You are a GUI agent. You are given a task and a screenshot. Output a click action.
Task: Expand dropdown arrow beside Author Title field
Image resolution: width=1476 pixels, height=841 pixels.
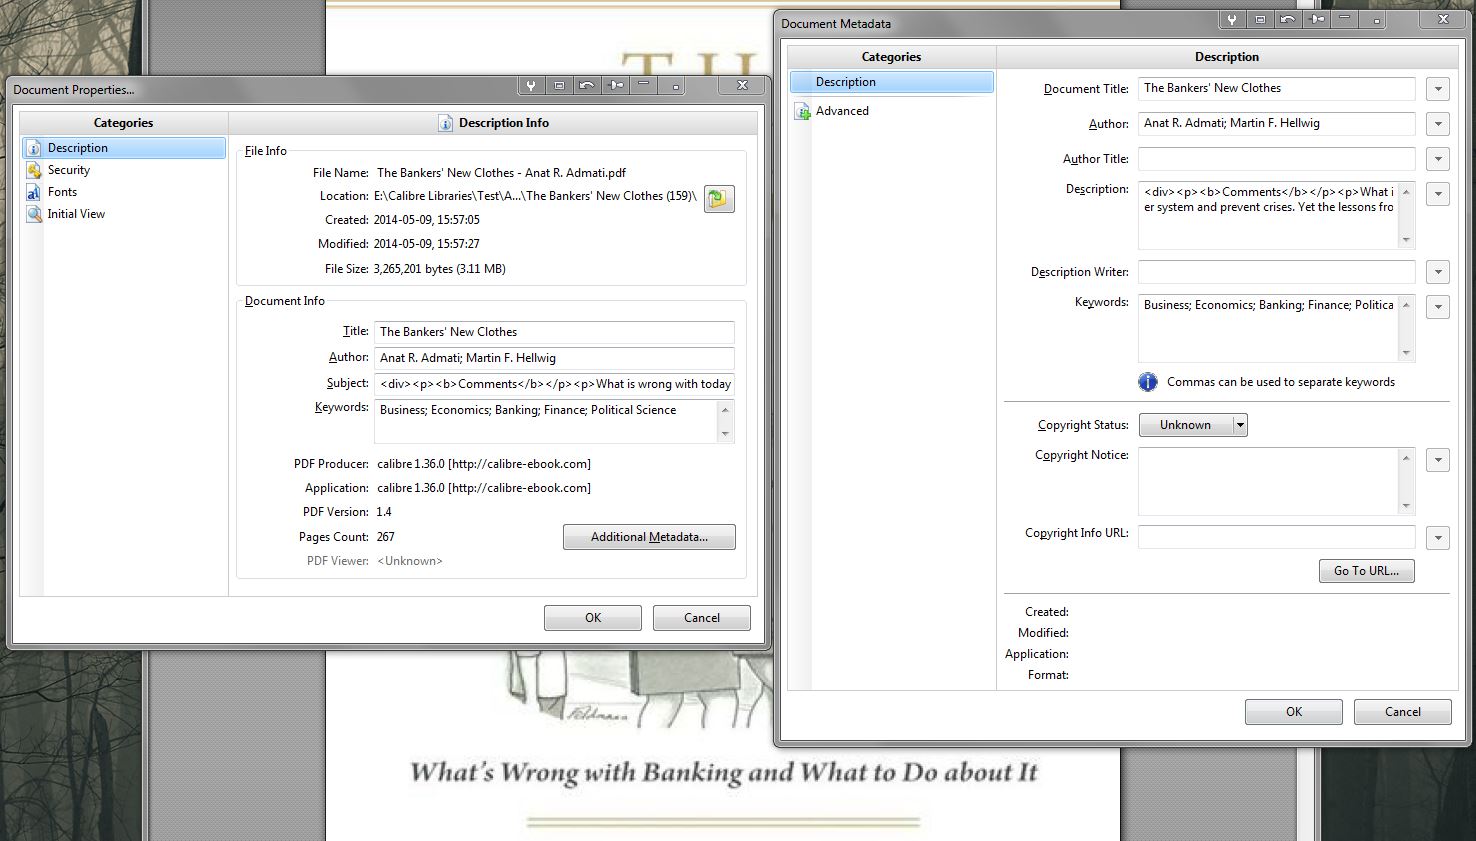[1438, 159]
